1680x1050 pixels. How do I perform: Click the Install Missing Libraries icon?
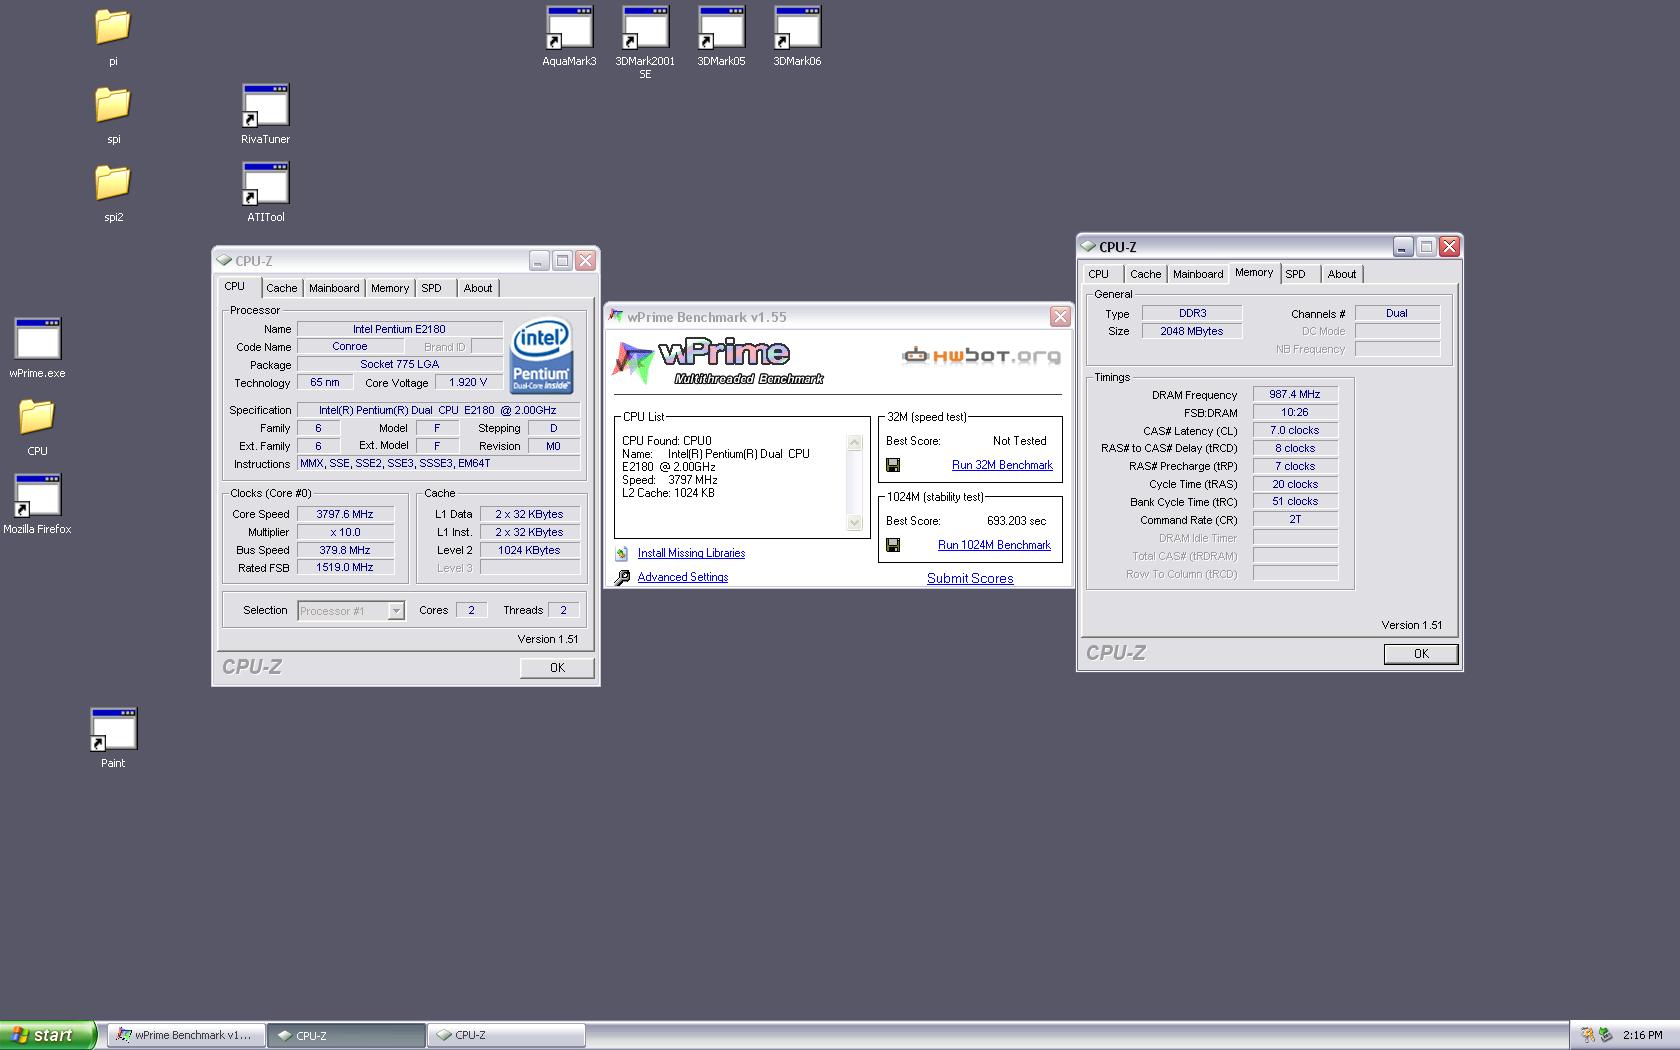(x=622, y=553)
